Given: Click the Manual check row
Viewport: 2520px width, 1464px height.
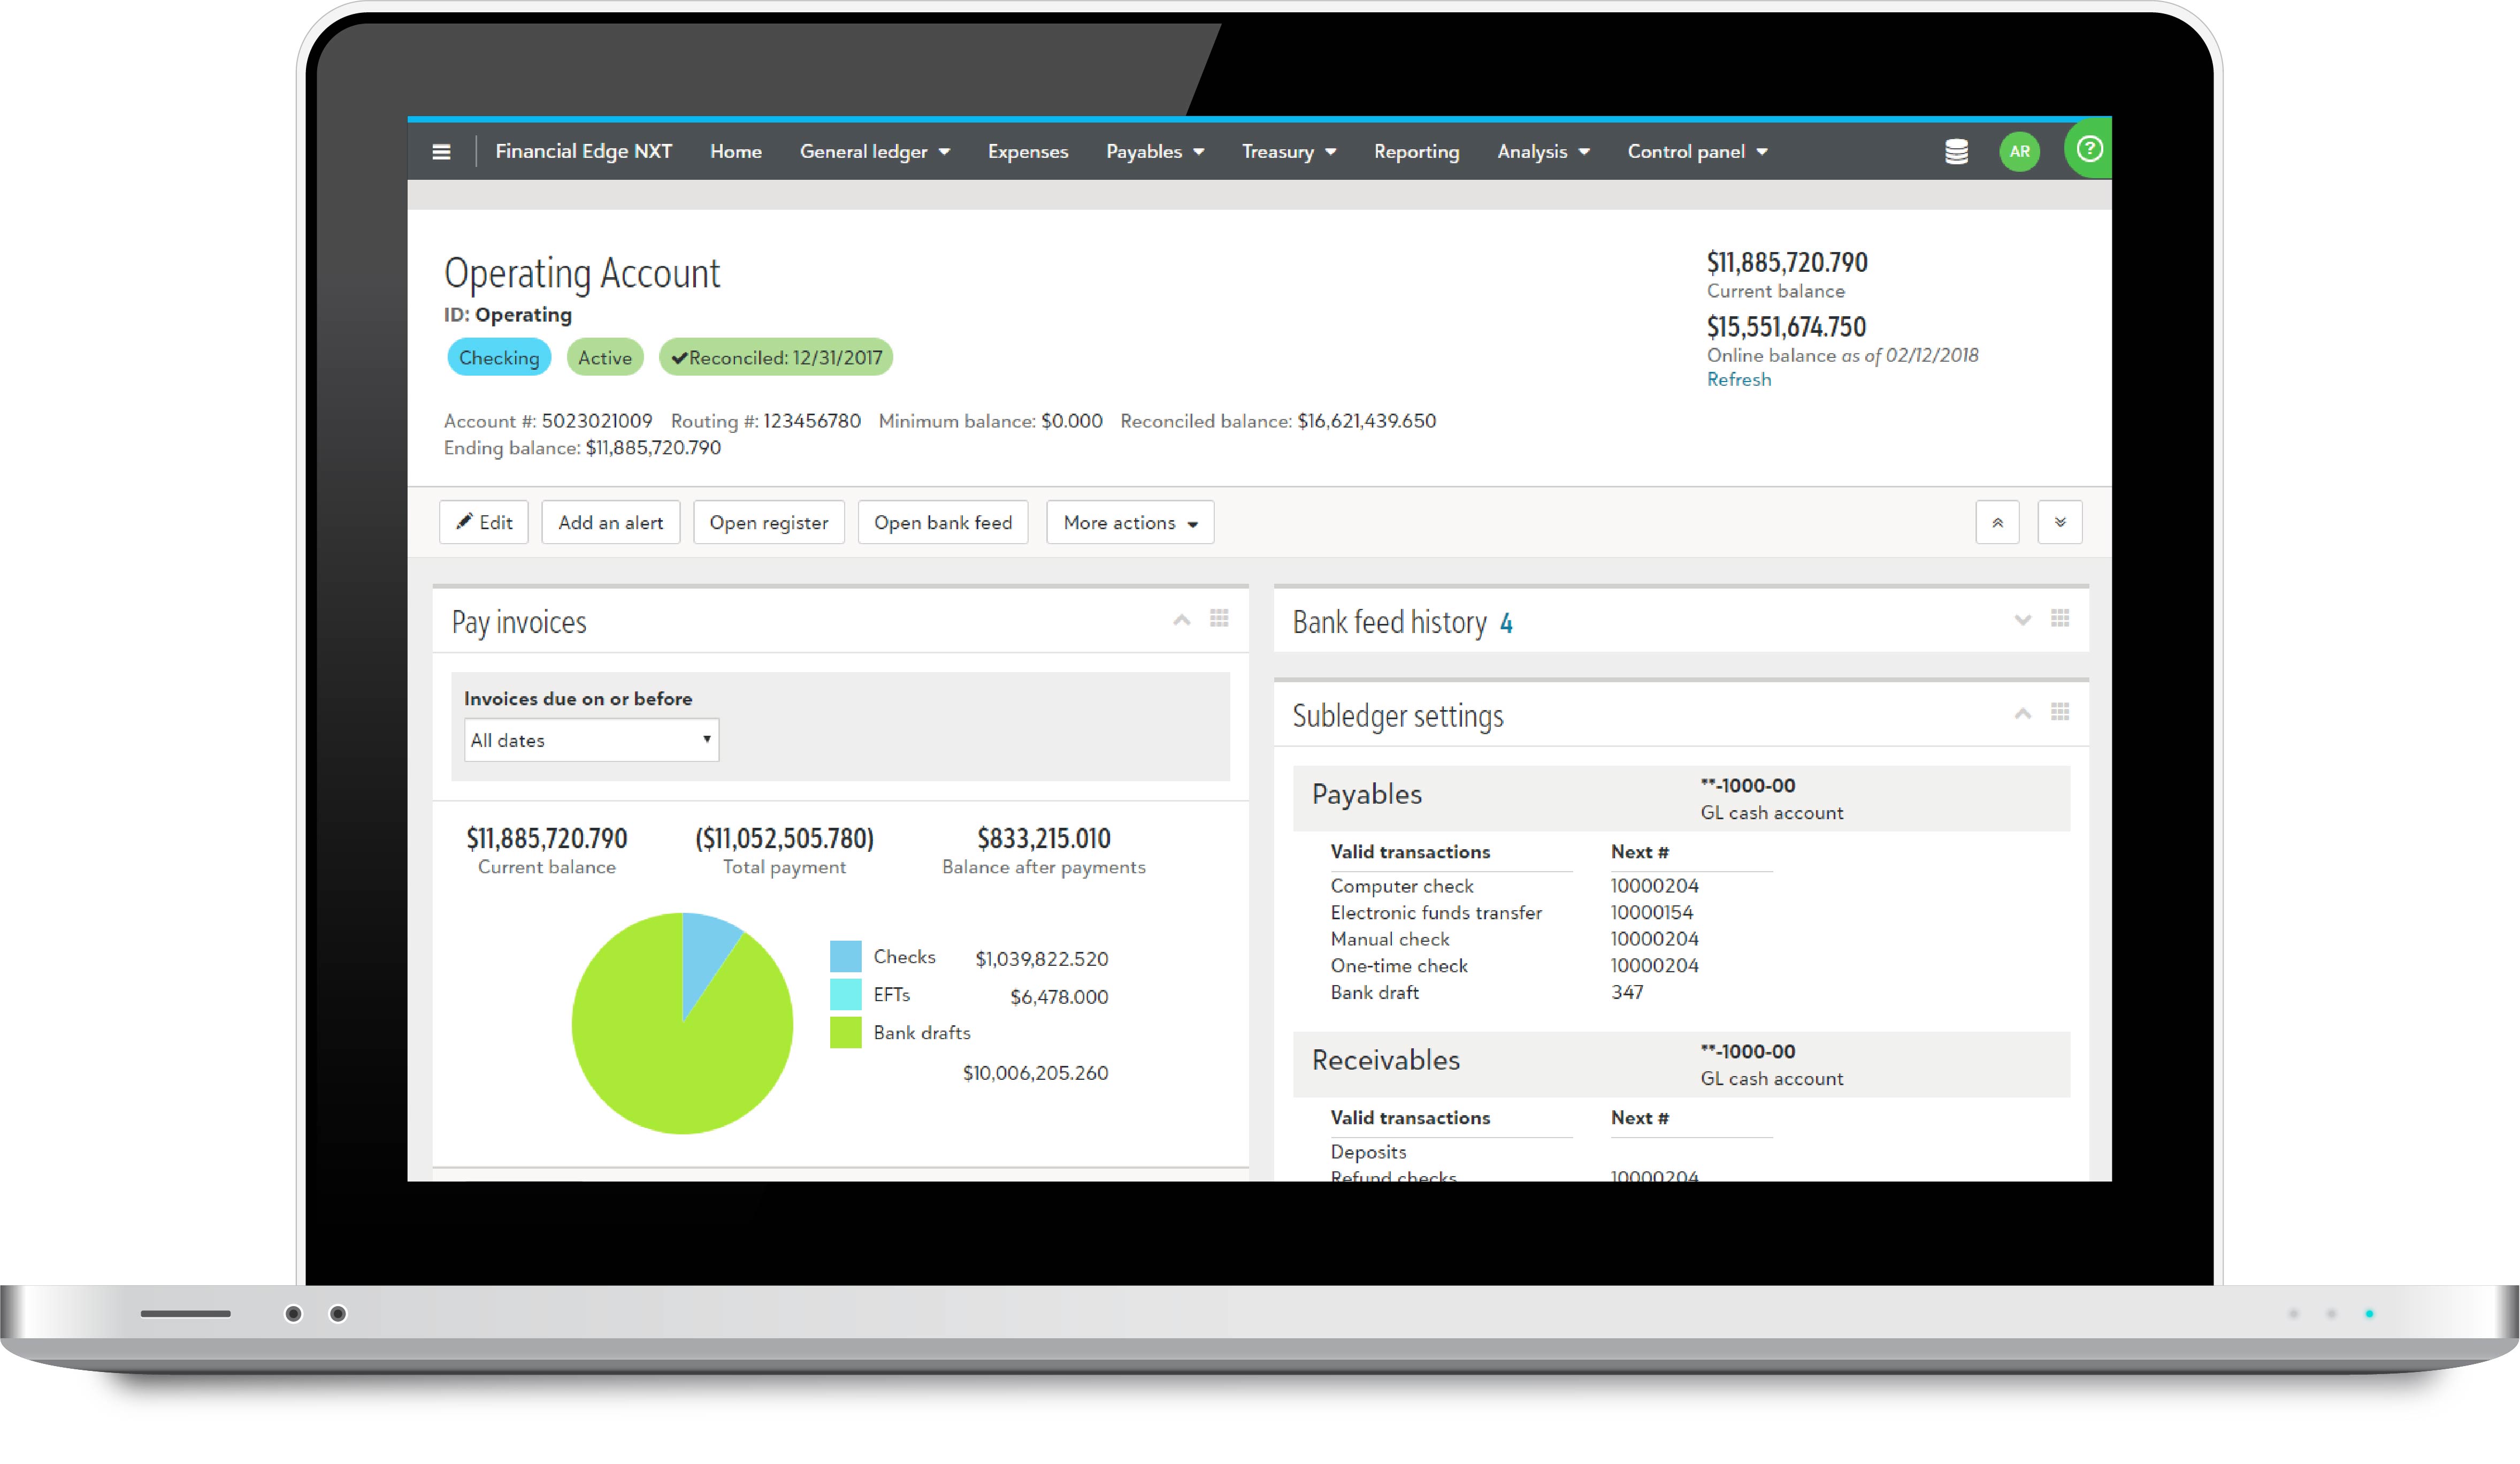Looking at the screenshot, I should click(x=1551, y=939).
